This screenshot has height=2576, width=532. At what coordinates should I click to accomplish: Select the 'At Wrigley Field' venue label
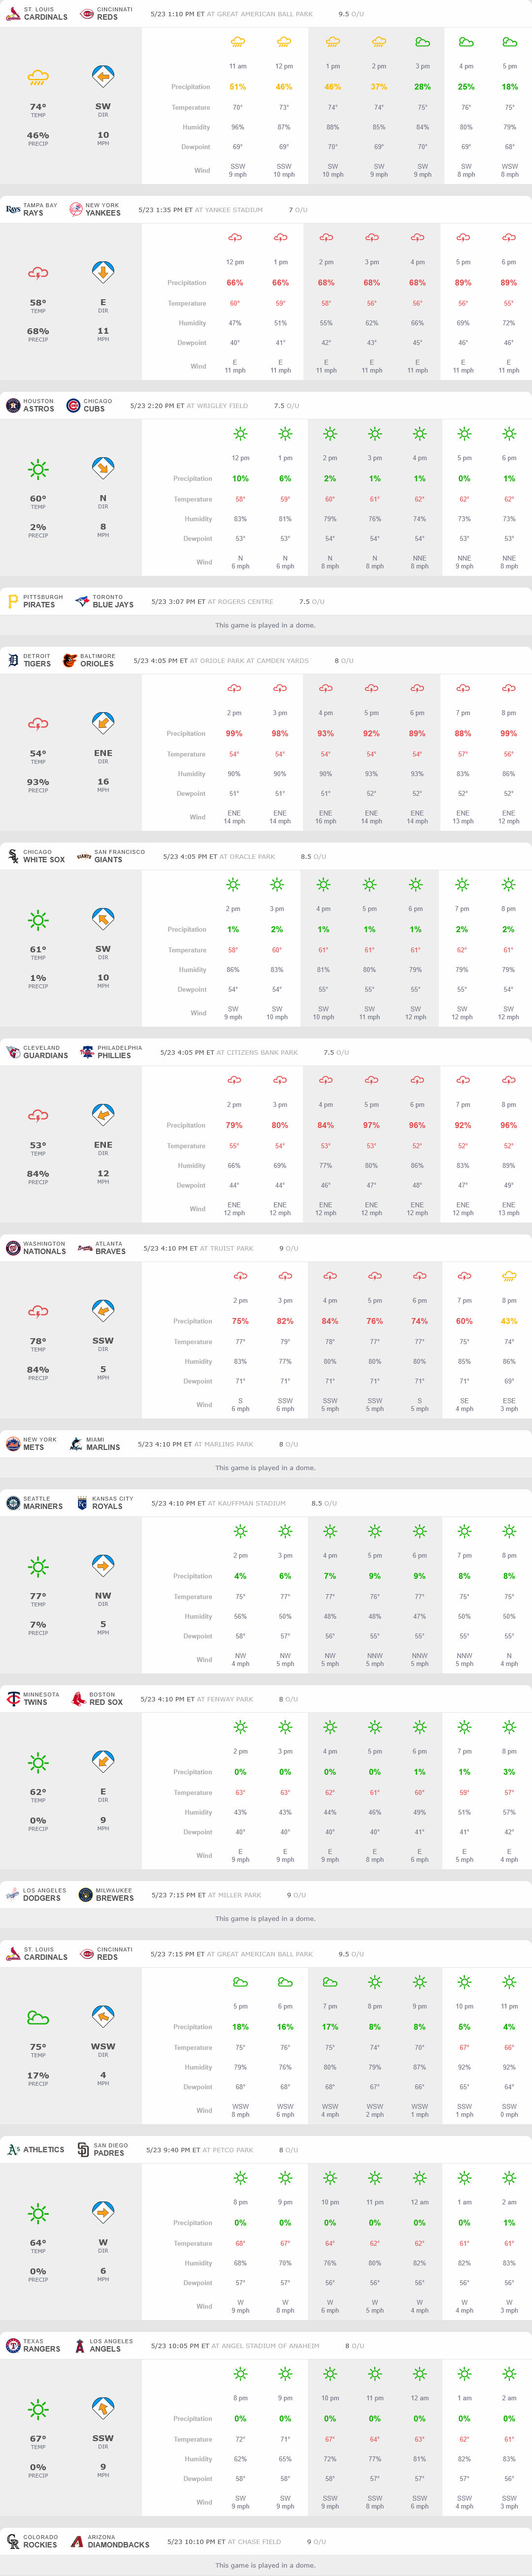click(218, 406)
